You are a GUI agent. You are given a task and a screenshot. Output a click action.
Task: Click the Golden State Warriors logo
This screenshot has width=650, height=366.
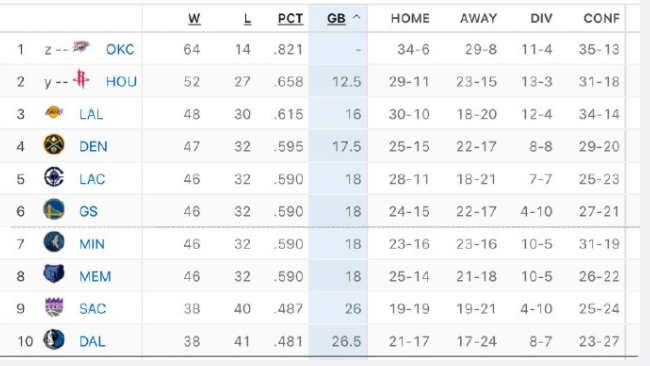coord(54,209)
